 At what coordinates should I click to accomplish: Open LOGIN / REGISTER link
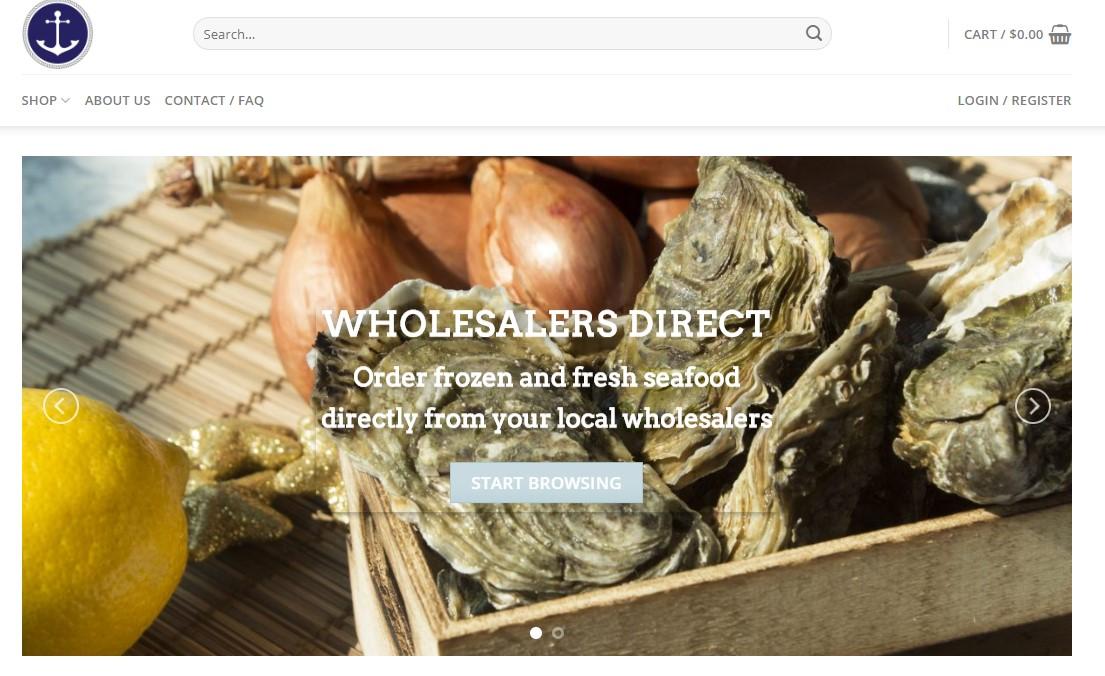[1014, 100]
